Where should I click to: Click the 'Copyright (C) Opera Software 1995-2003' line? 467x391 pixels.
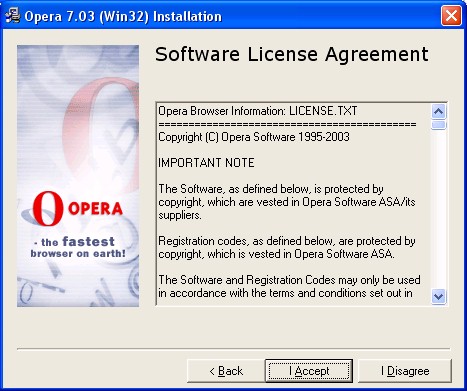[x=254, y=137]
